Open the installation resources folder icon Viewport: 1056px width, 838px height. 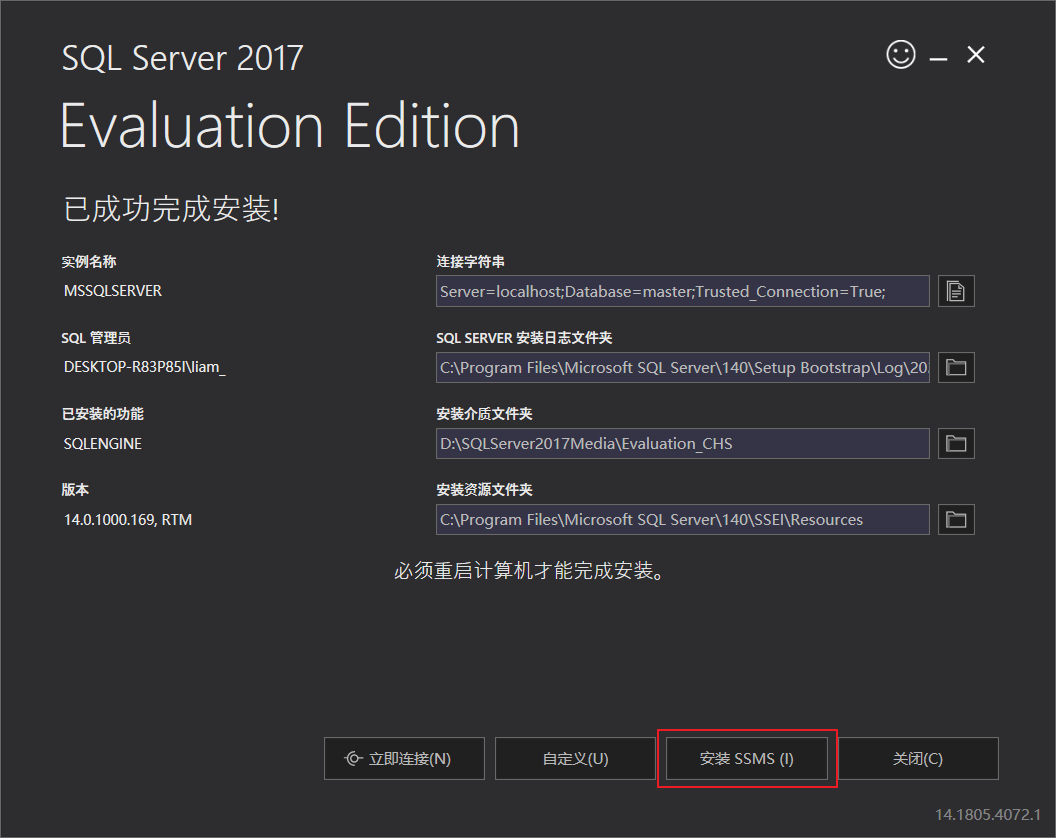(x=956, y=519)
